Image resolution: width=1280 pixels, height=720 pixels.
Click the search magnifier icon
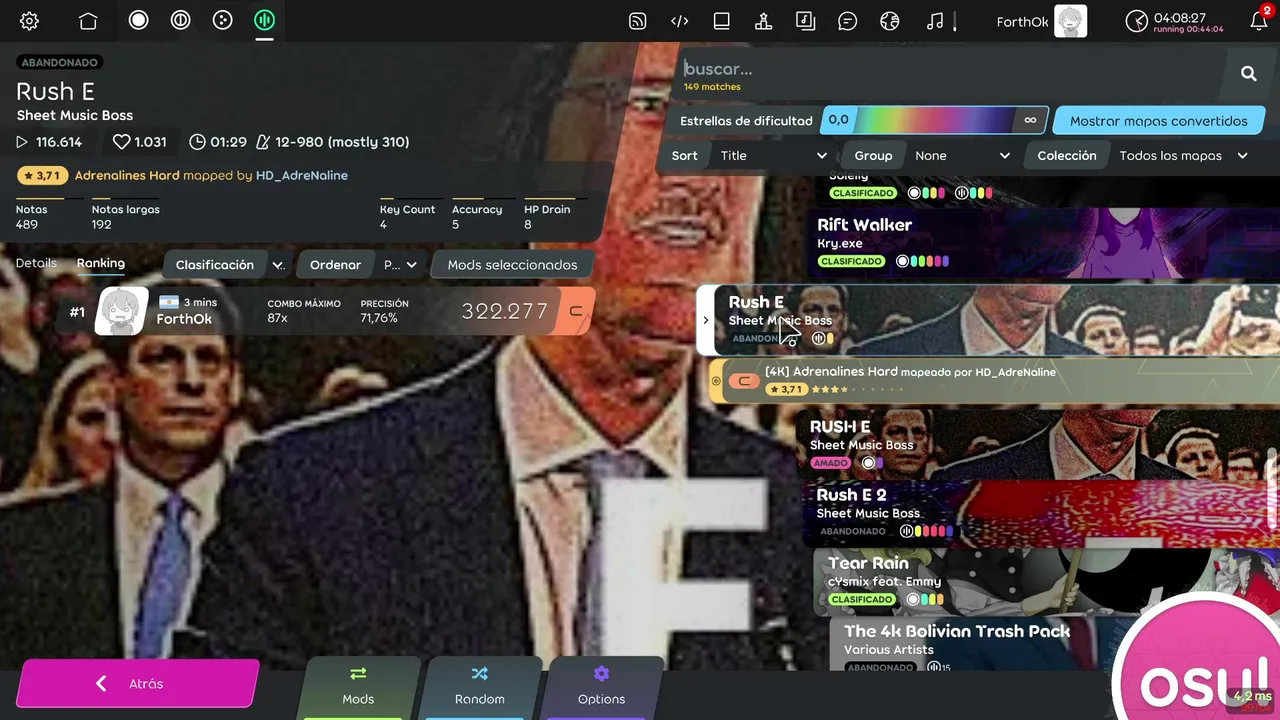pyautogui.click(x=1249, y=73)
